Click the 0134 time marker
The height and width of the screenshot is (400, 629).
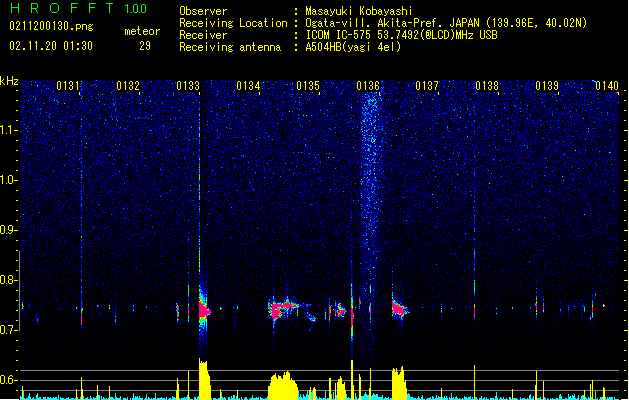tap(248, 86)
